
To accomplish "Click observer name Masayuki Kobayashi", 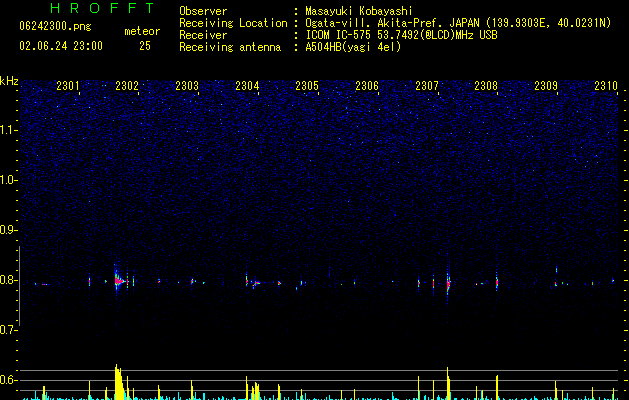I will [x=359, y=11].
